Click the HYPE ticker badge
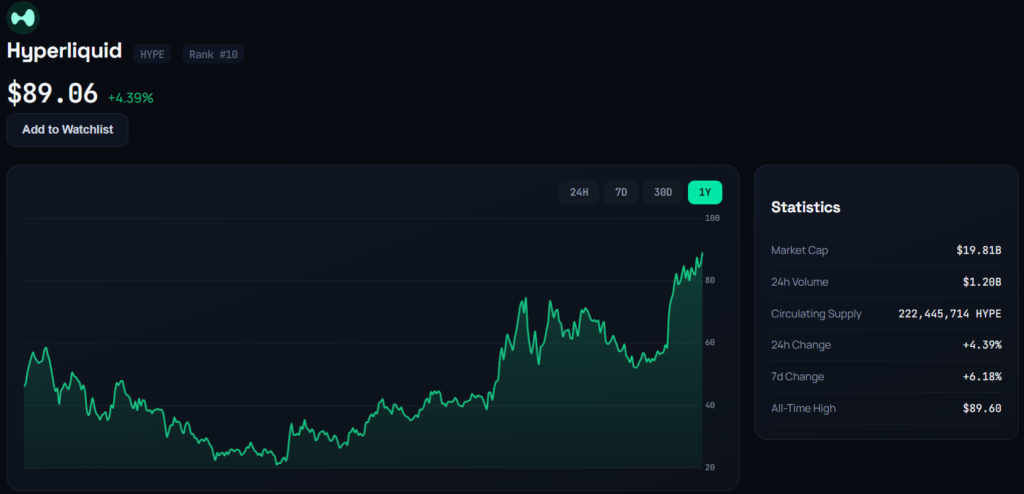The height and width of the screenshot is (494, 1024). tap(152, 54)
